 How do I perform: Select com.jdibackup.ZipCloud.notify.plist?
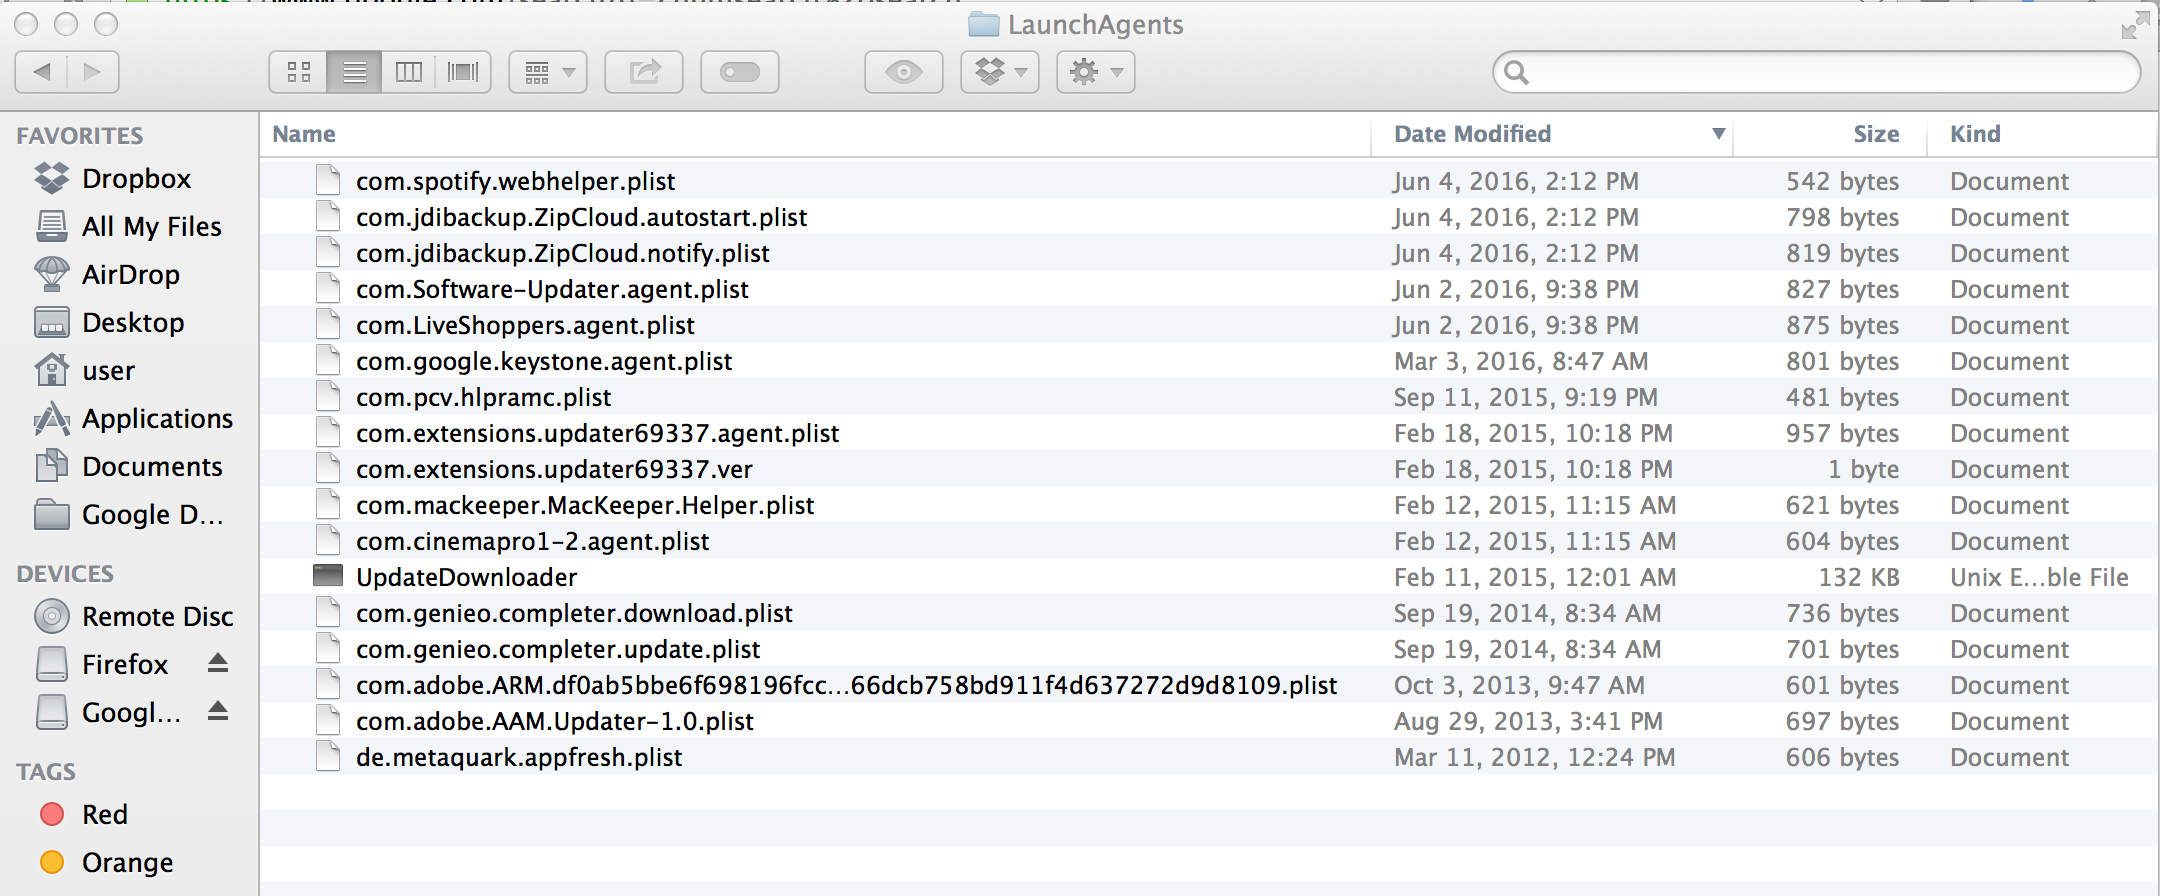(562, 253)
